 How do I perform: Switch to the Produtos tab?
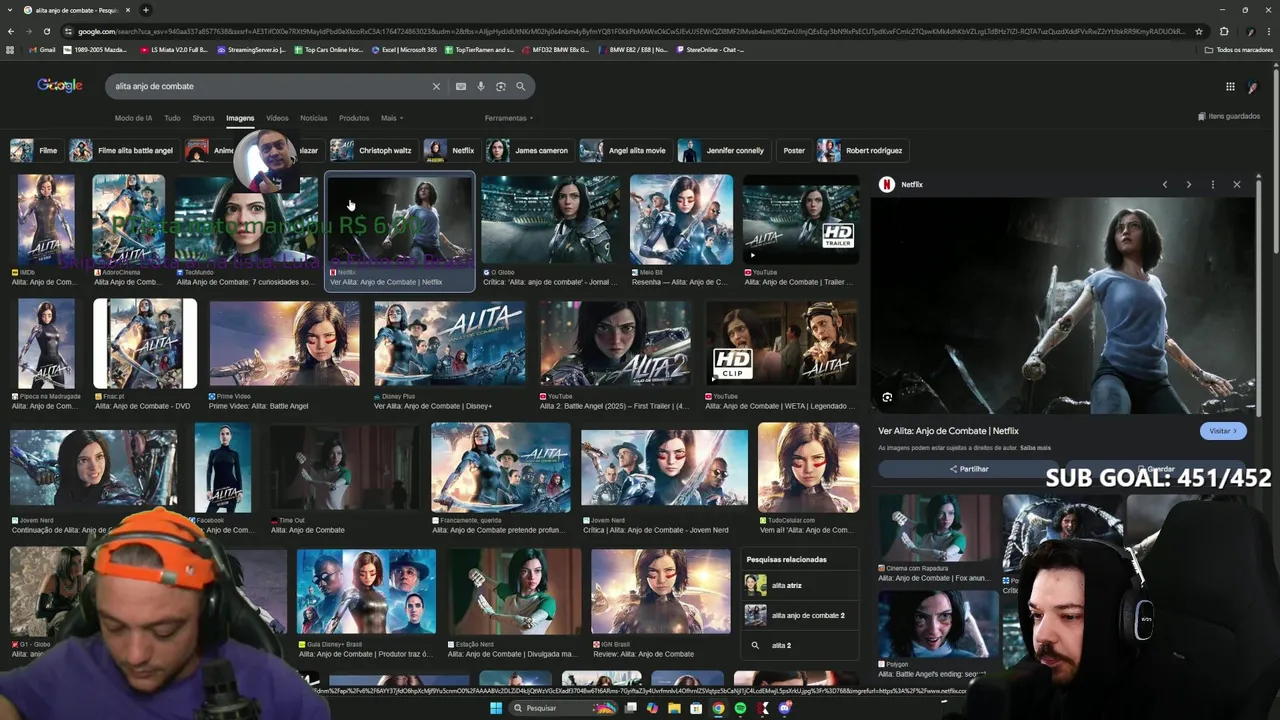[354, 118]
